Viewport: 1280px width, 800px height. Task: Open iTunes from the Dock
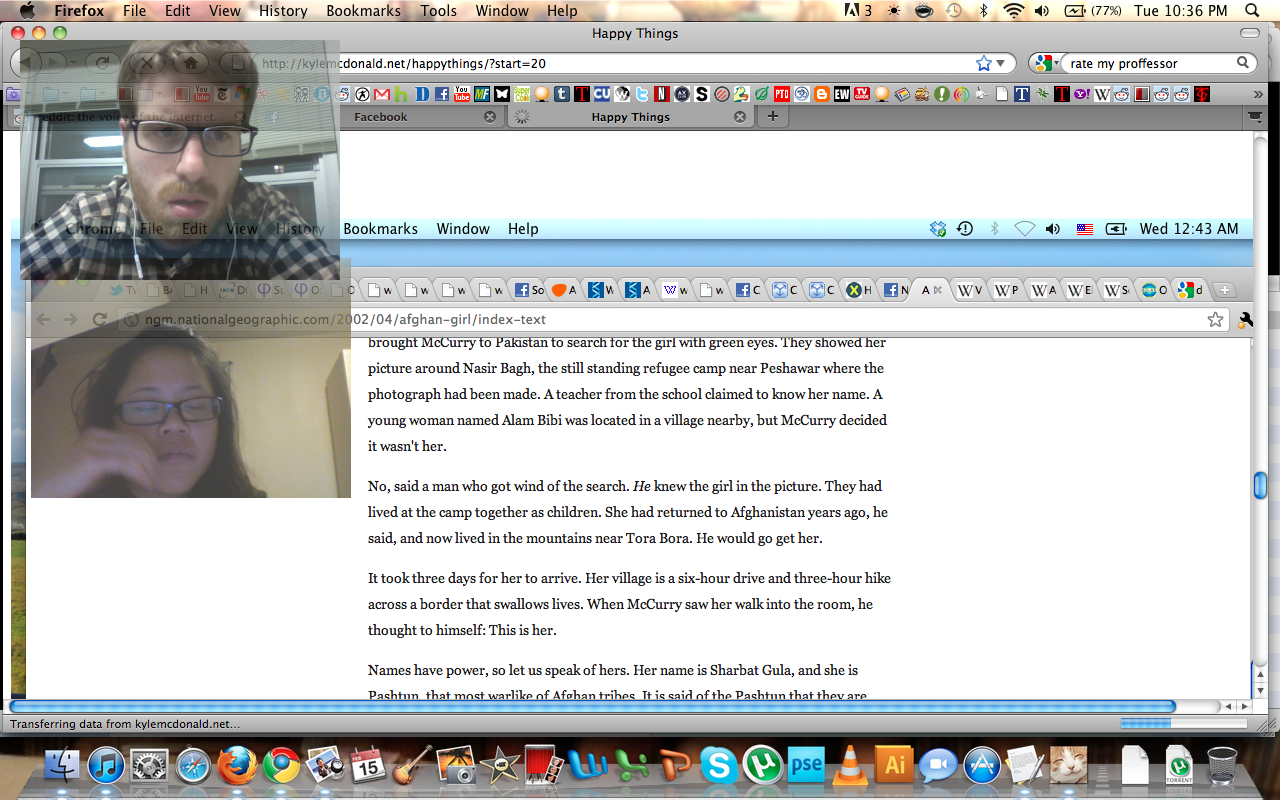(x=106, y=766)
